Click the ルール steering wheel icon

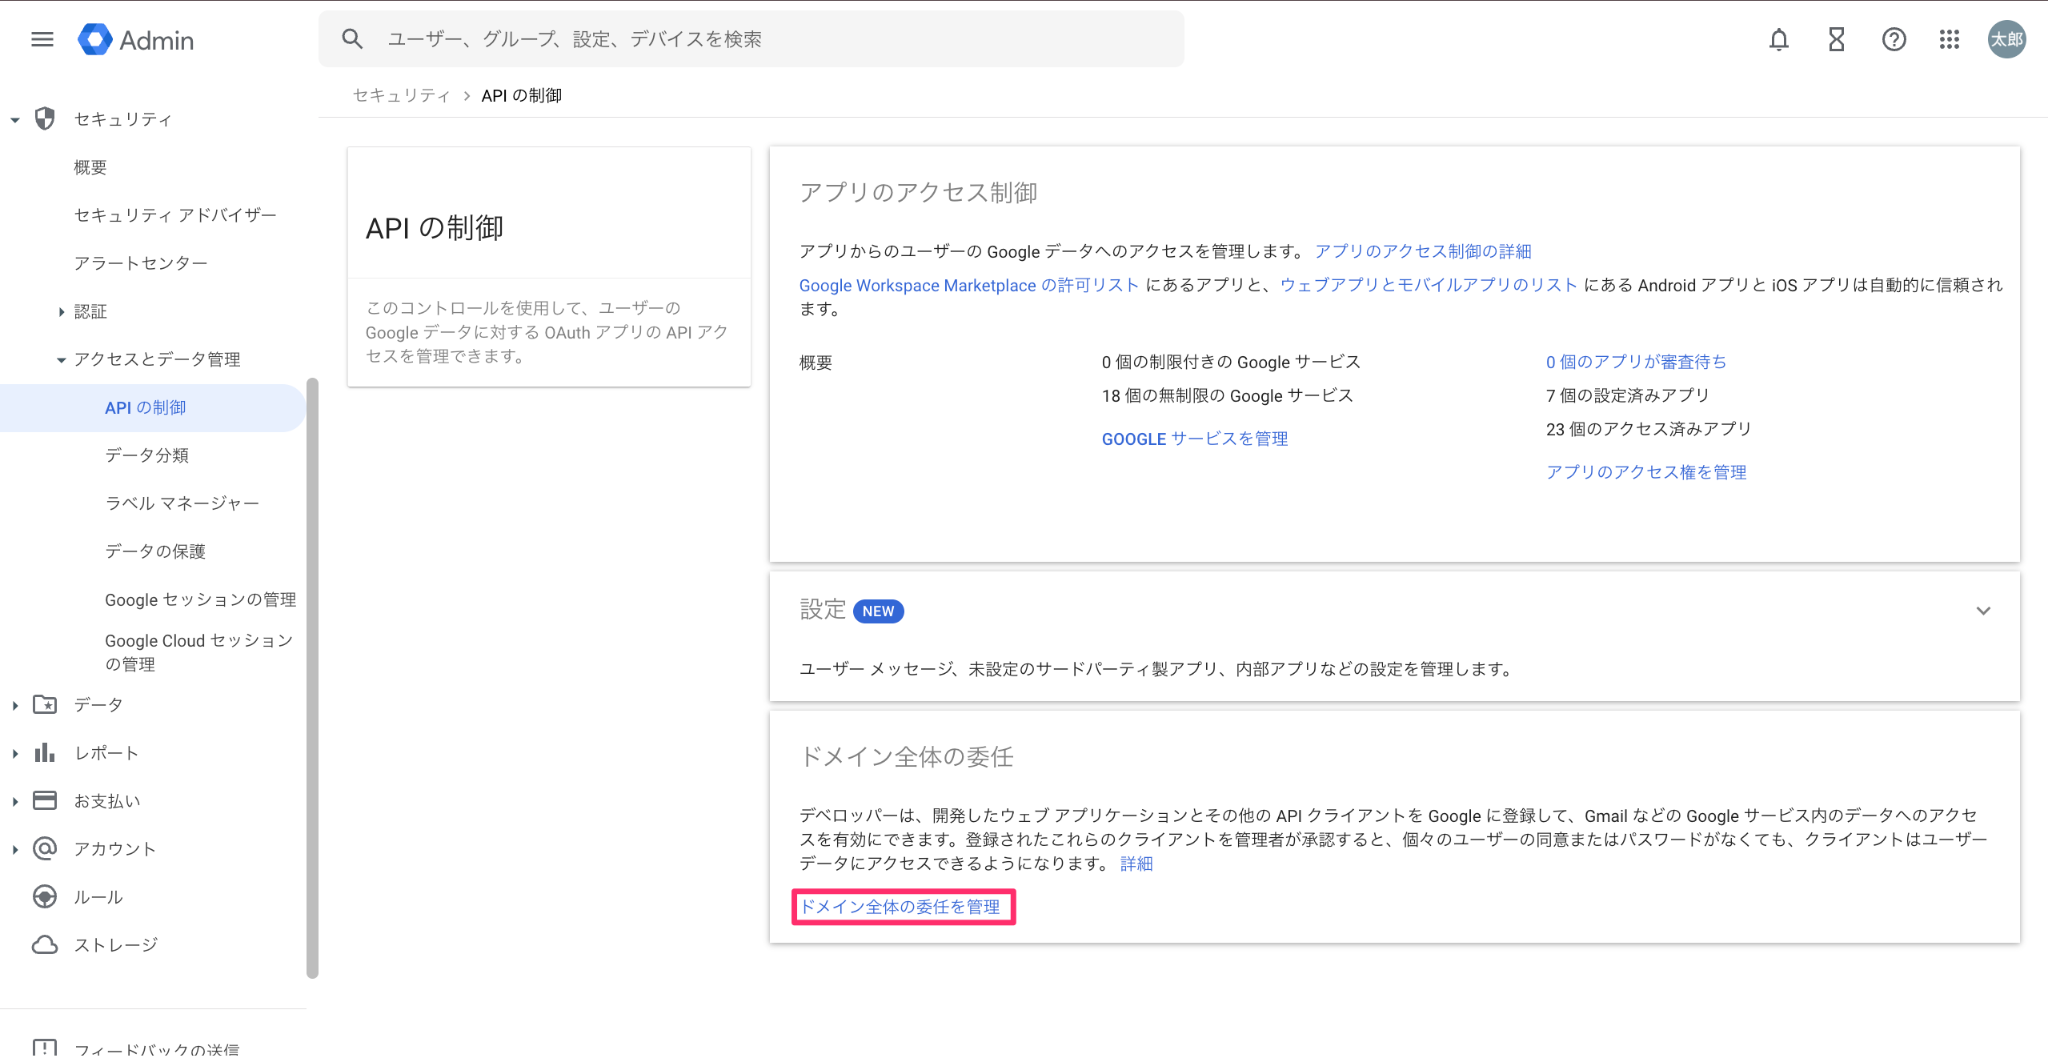tap(45, 897)
